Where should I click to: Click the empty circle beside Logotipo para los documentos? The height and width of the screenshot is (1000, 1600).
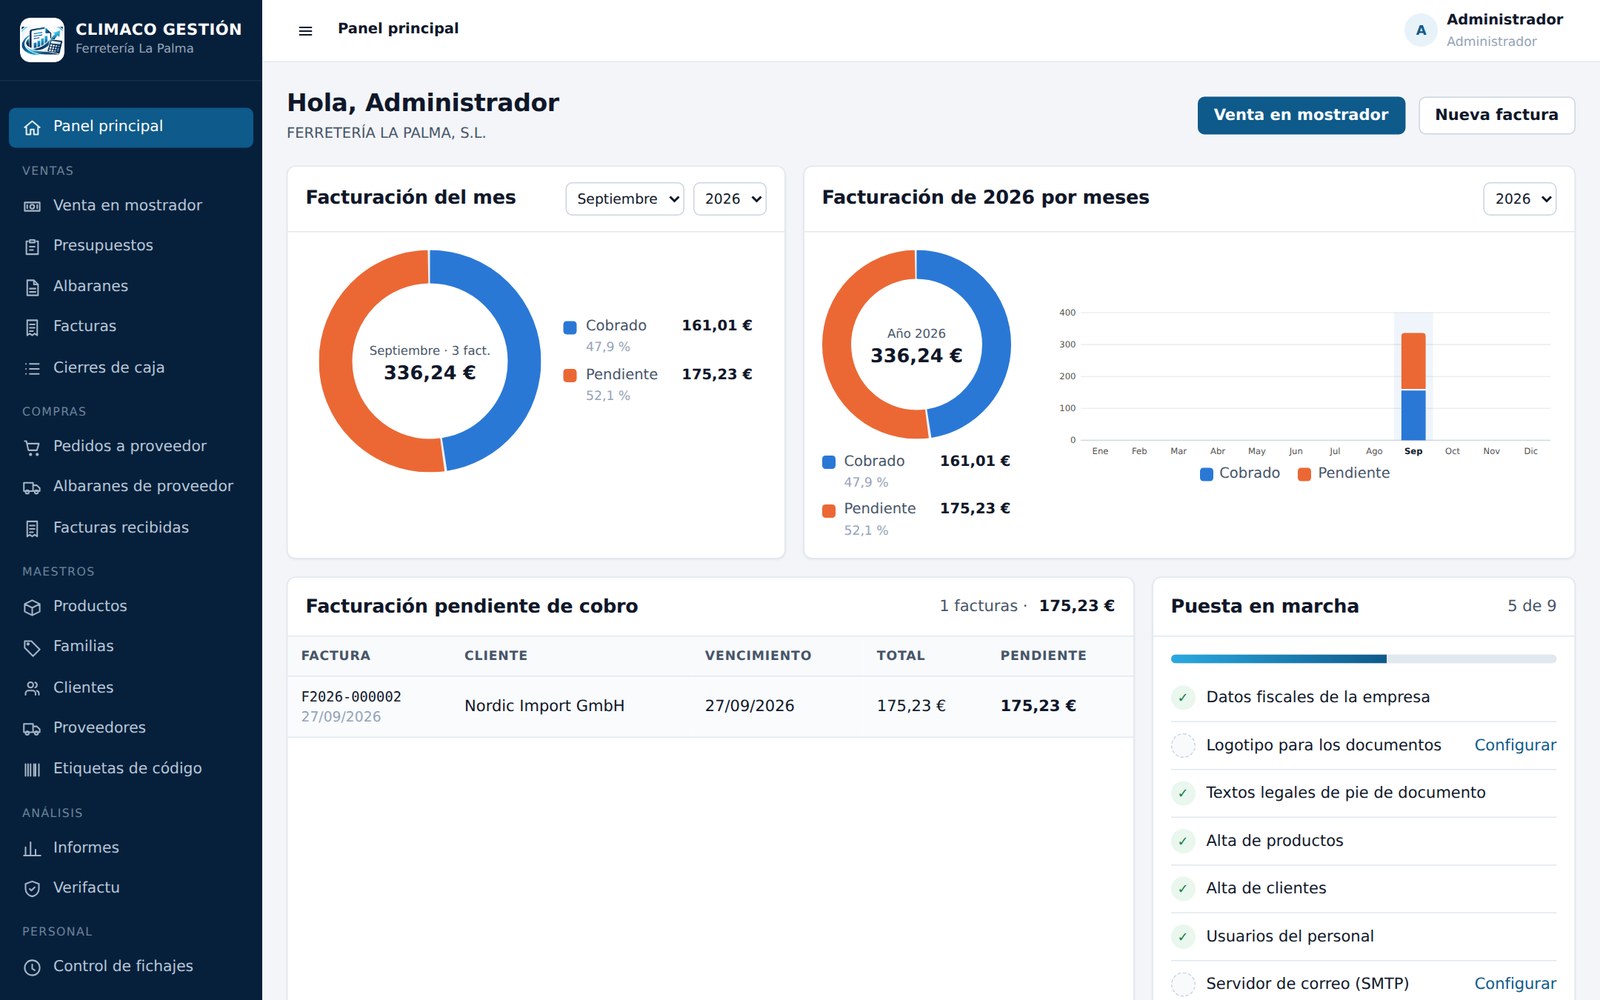click(1183, 745)
